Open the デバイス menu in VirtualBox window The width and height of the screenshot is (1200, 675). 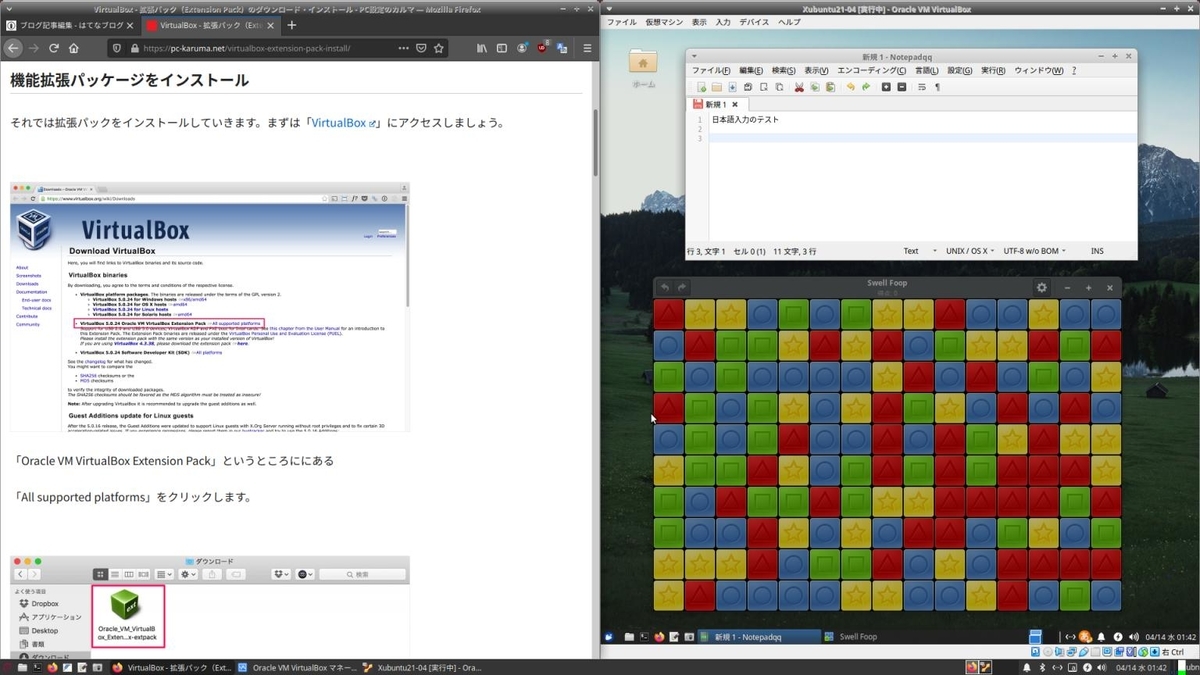[x=754, y=22]
